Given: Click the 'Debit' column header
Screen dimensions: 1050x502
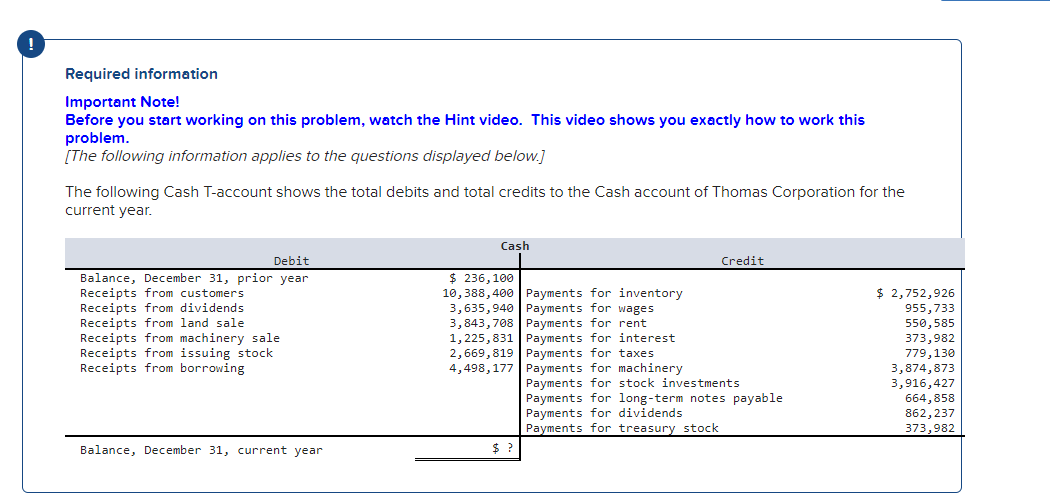Looking at the screenshot, I should pyautogui.click(x=292, y=261).
